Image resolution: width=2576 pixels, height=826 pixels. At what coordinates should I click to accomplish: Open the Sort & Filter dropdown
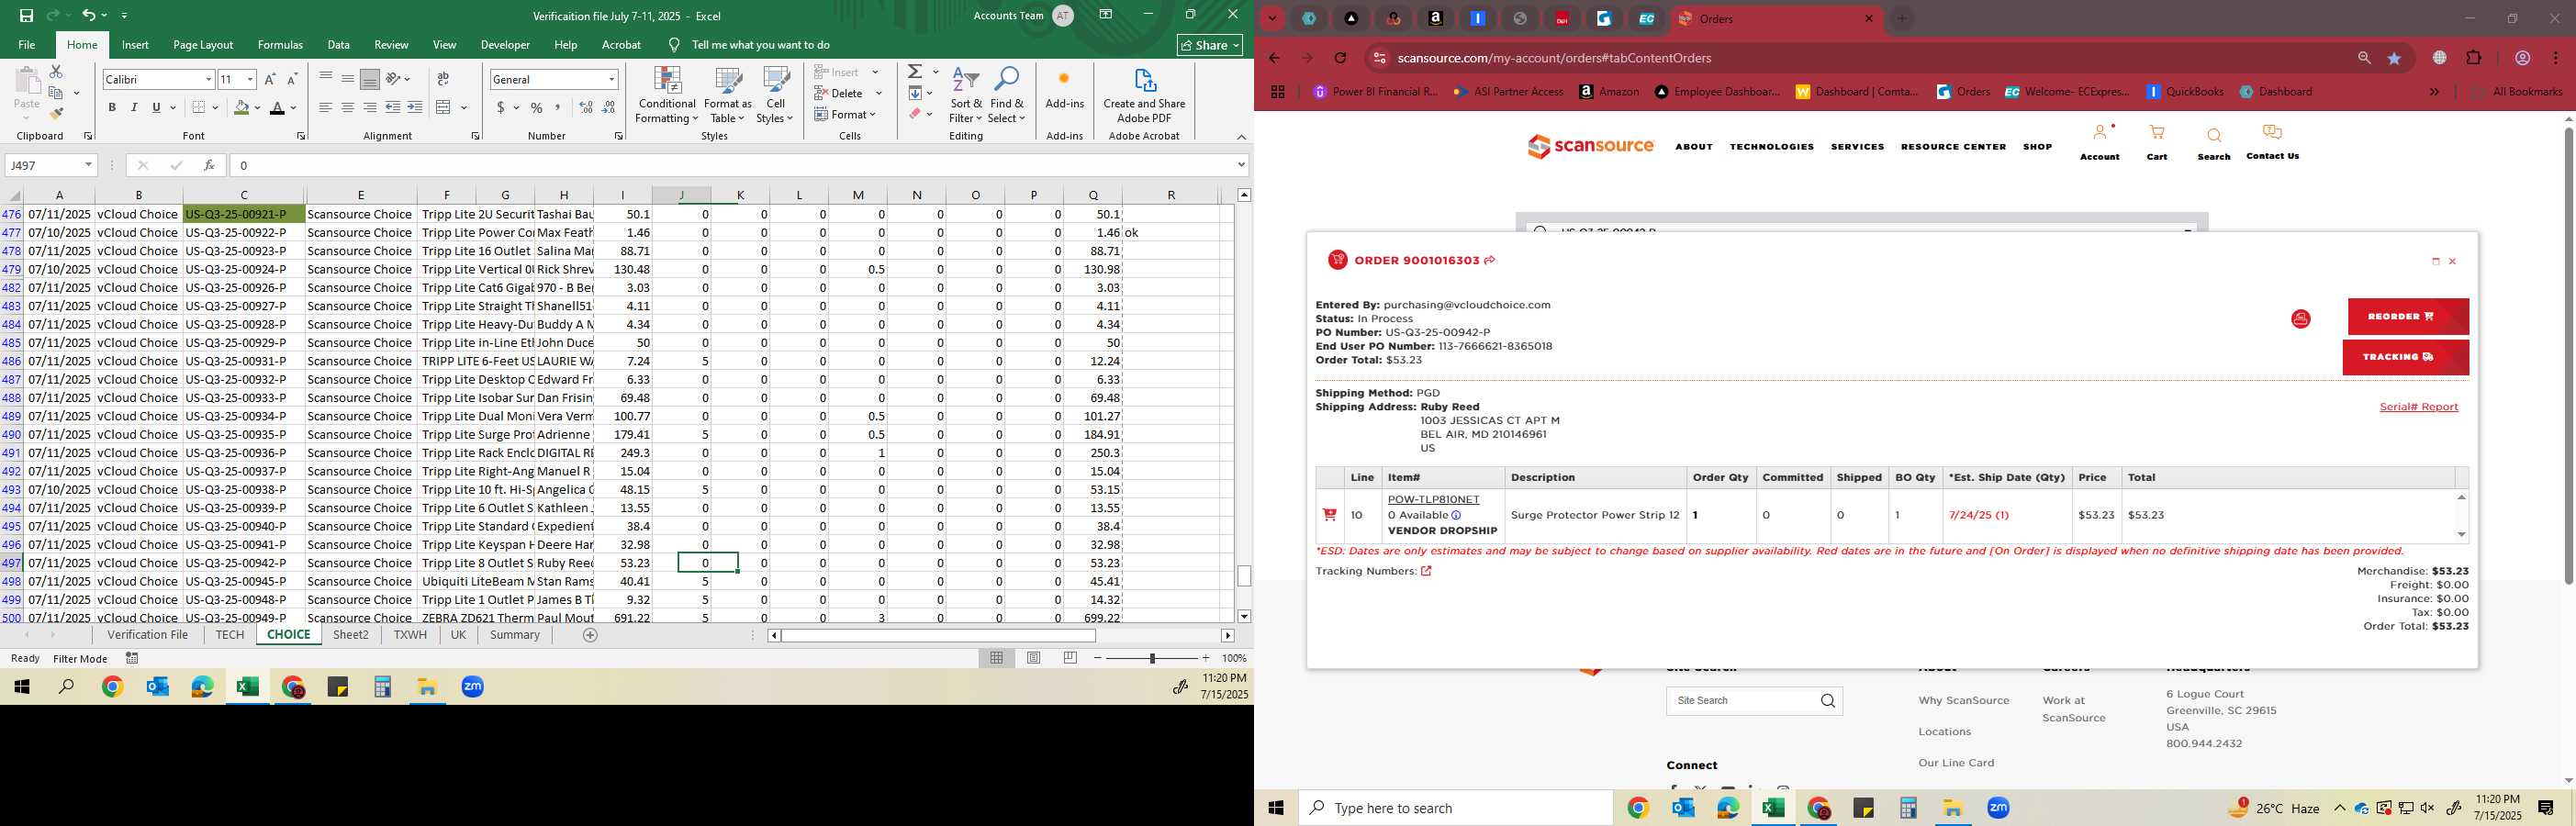[966, 95]
